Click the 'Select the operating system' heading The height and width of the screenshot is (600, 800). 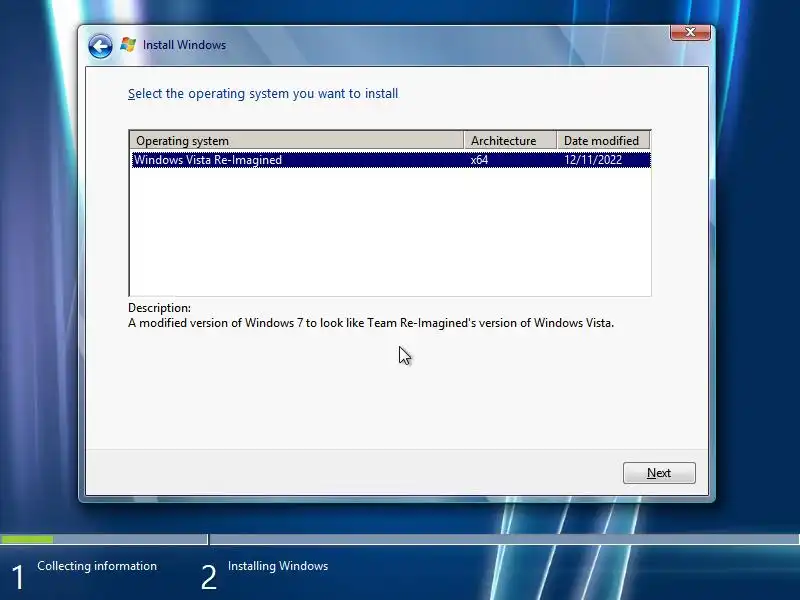click(x=263, y=94)
